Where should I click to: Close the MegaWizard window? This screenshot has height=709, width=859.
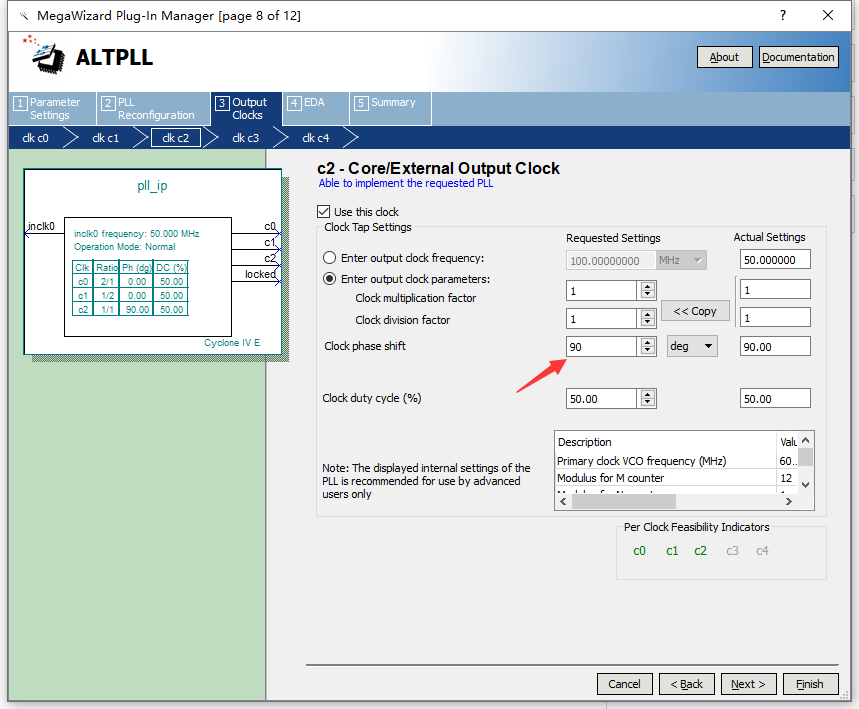pyautogui.click(x=828, y=15)
